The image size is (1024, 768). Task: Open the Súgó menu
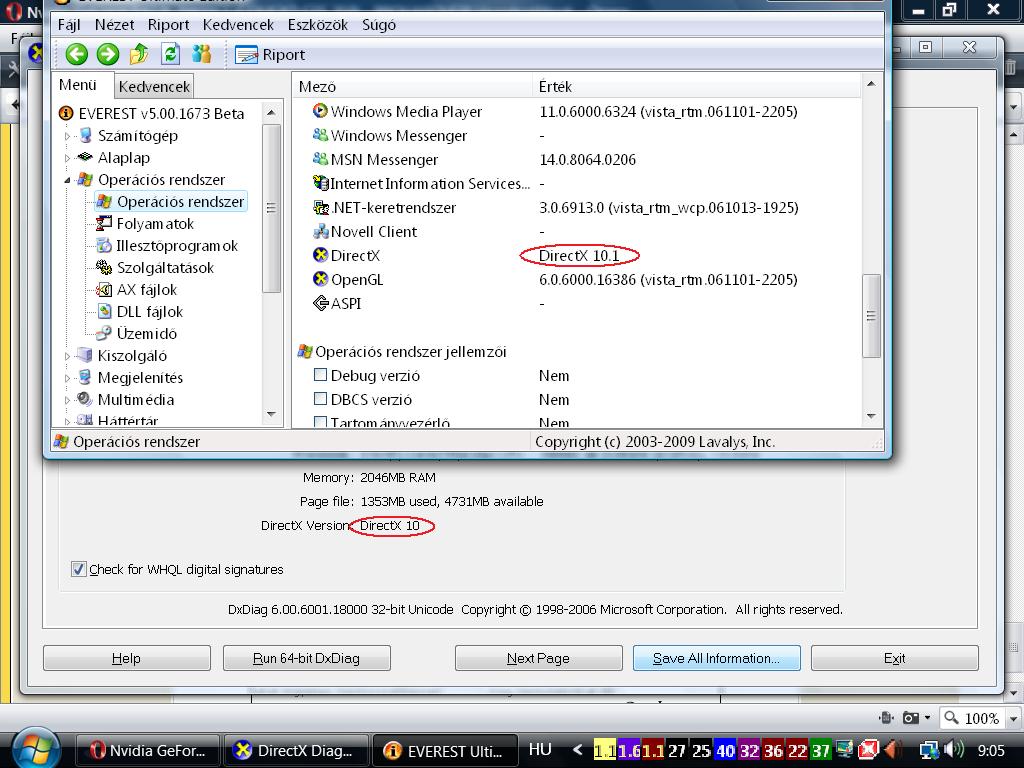pos(379,25)
